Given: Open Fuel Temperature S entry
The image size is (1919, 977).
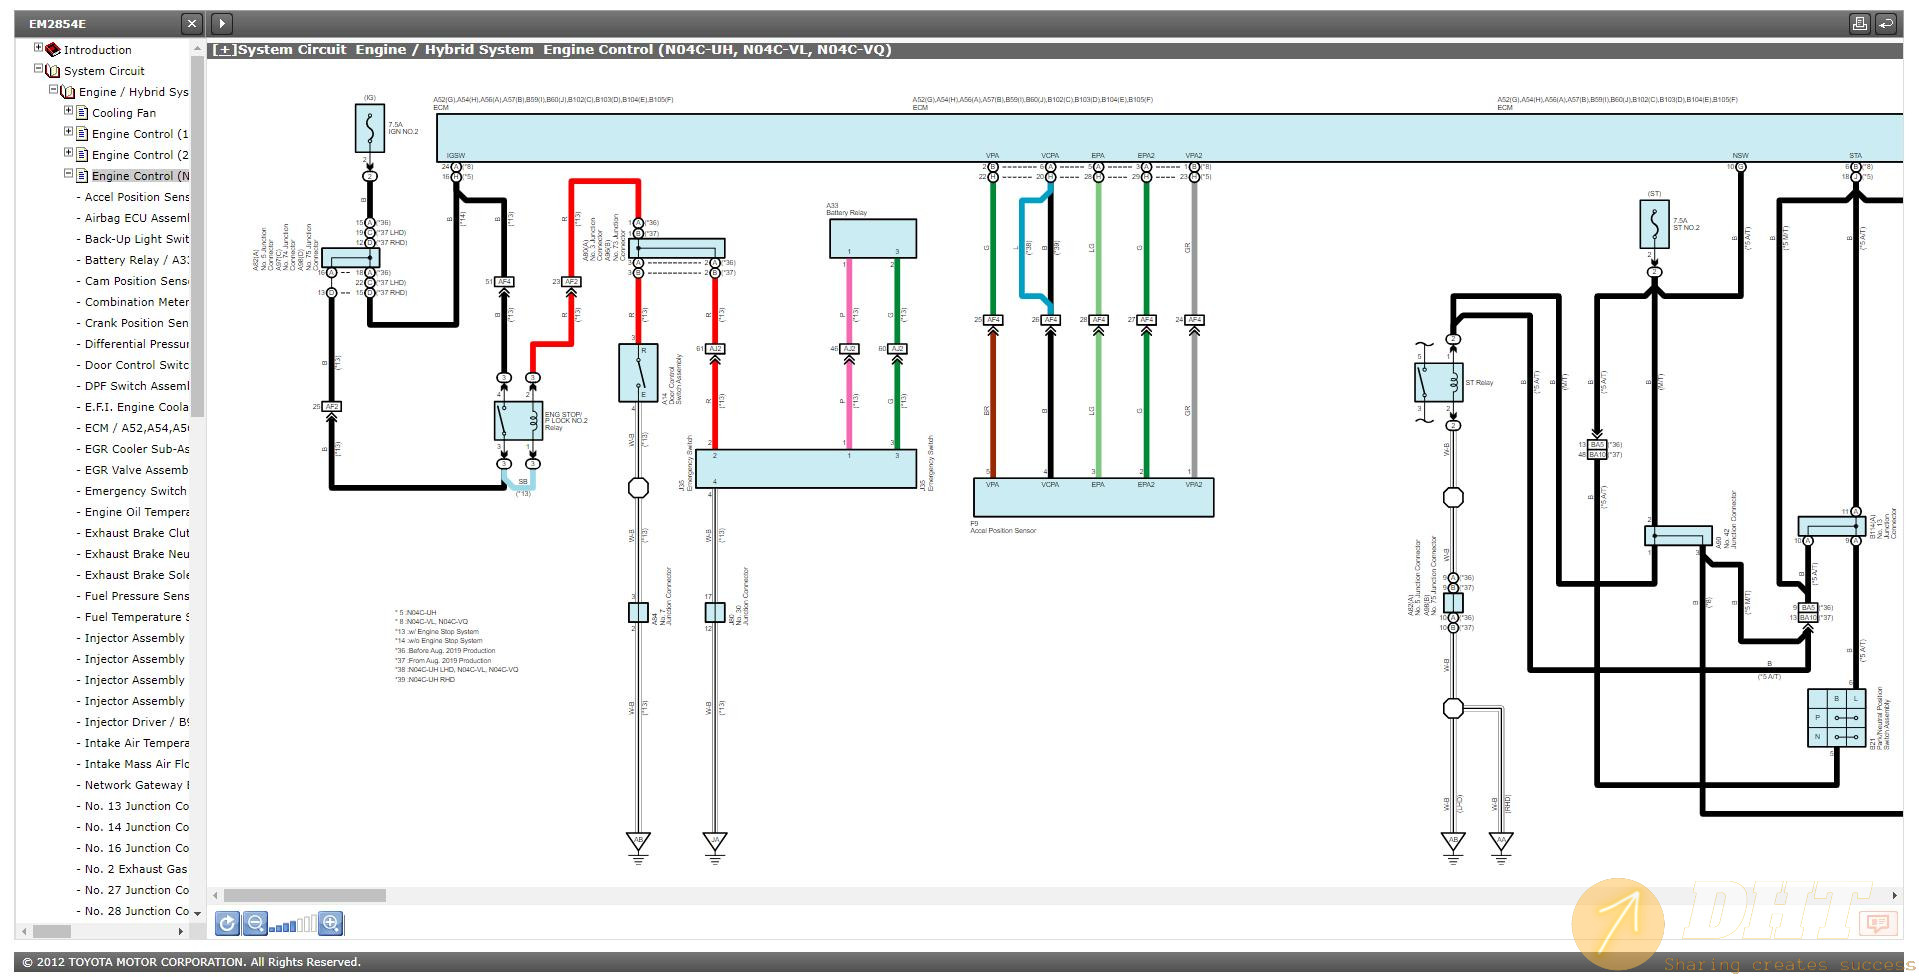Looking at the screenshot, I should pos(137,617).
